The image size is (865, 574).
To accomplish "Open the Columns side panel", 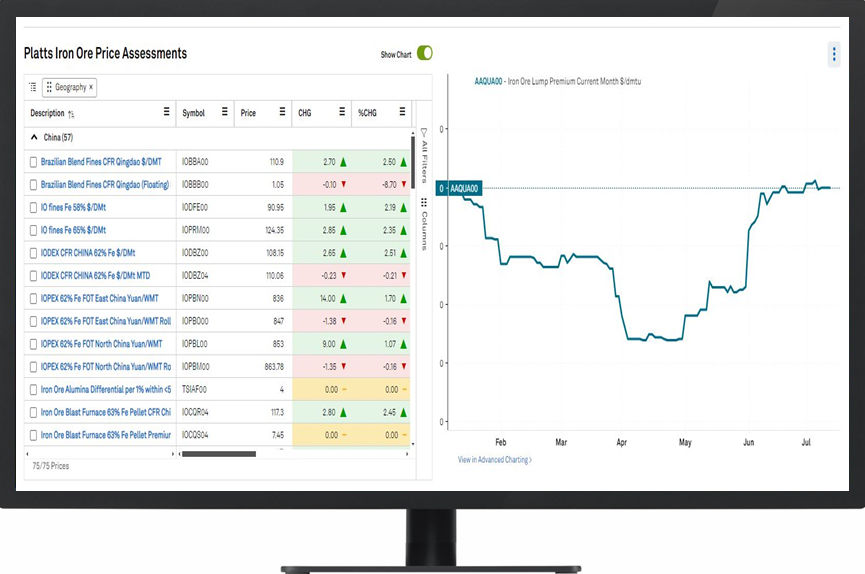I will point(423,224).
